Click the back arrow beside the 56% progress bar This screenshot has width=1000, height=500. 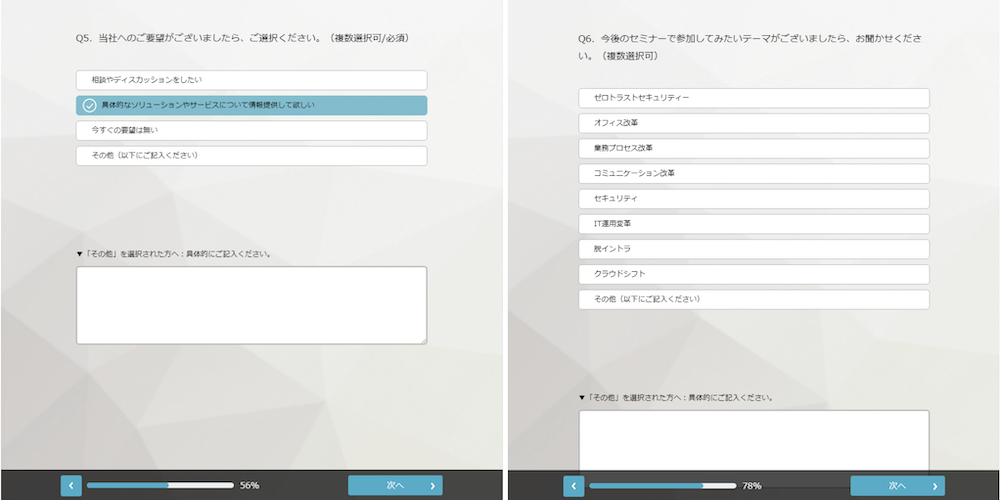[x=71, y=486]
